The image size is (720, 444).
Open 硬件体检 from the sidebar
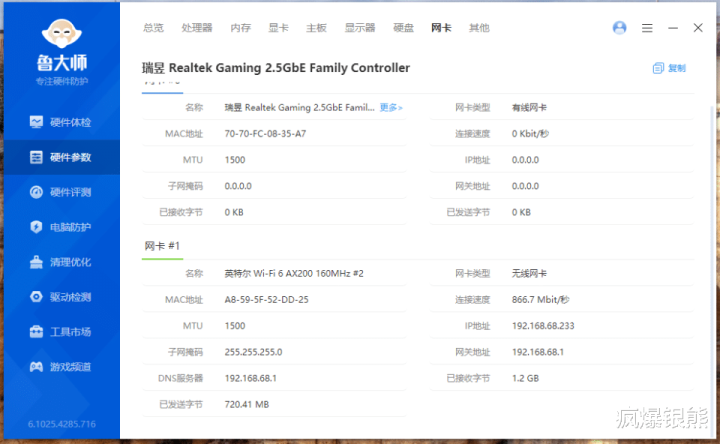pos(61,122)
